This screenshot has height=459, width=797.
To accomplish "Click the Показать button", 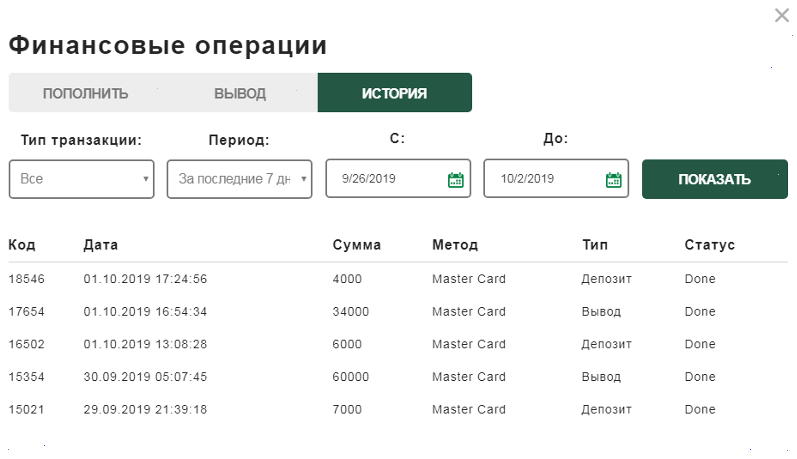I will coord(715,179).
